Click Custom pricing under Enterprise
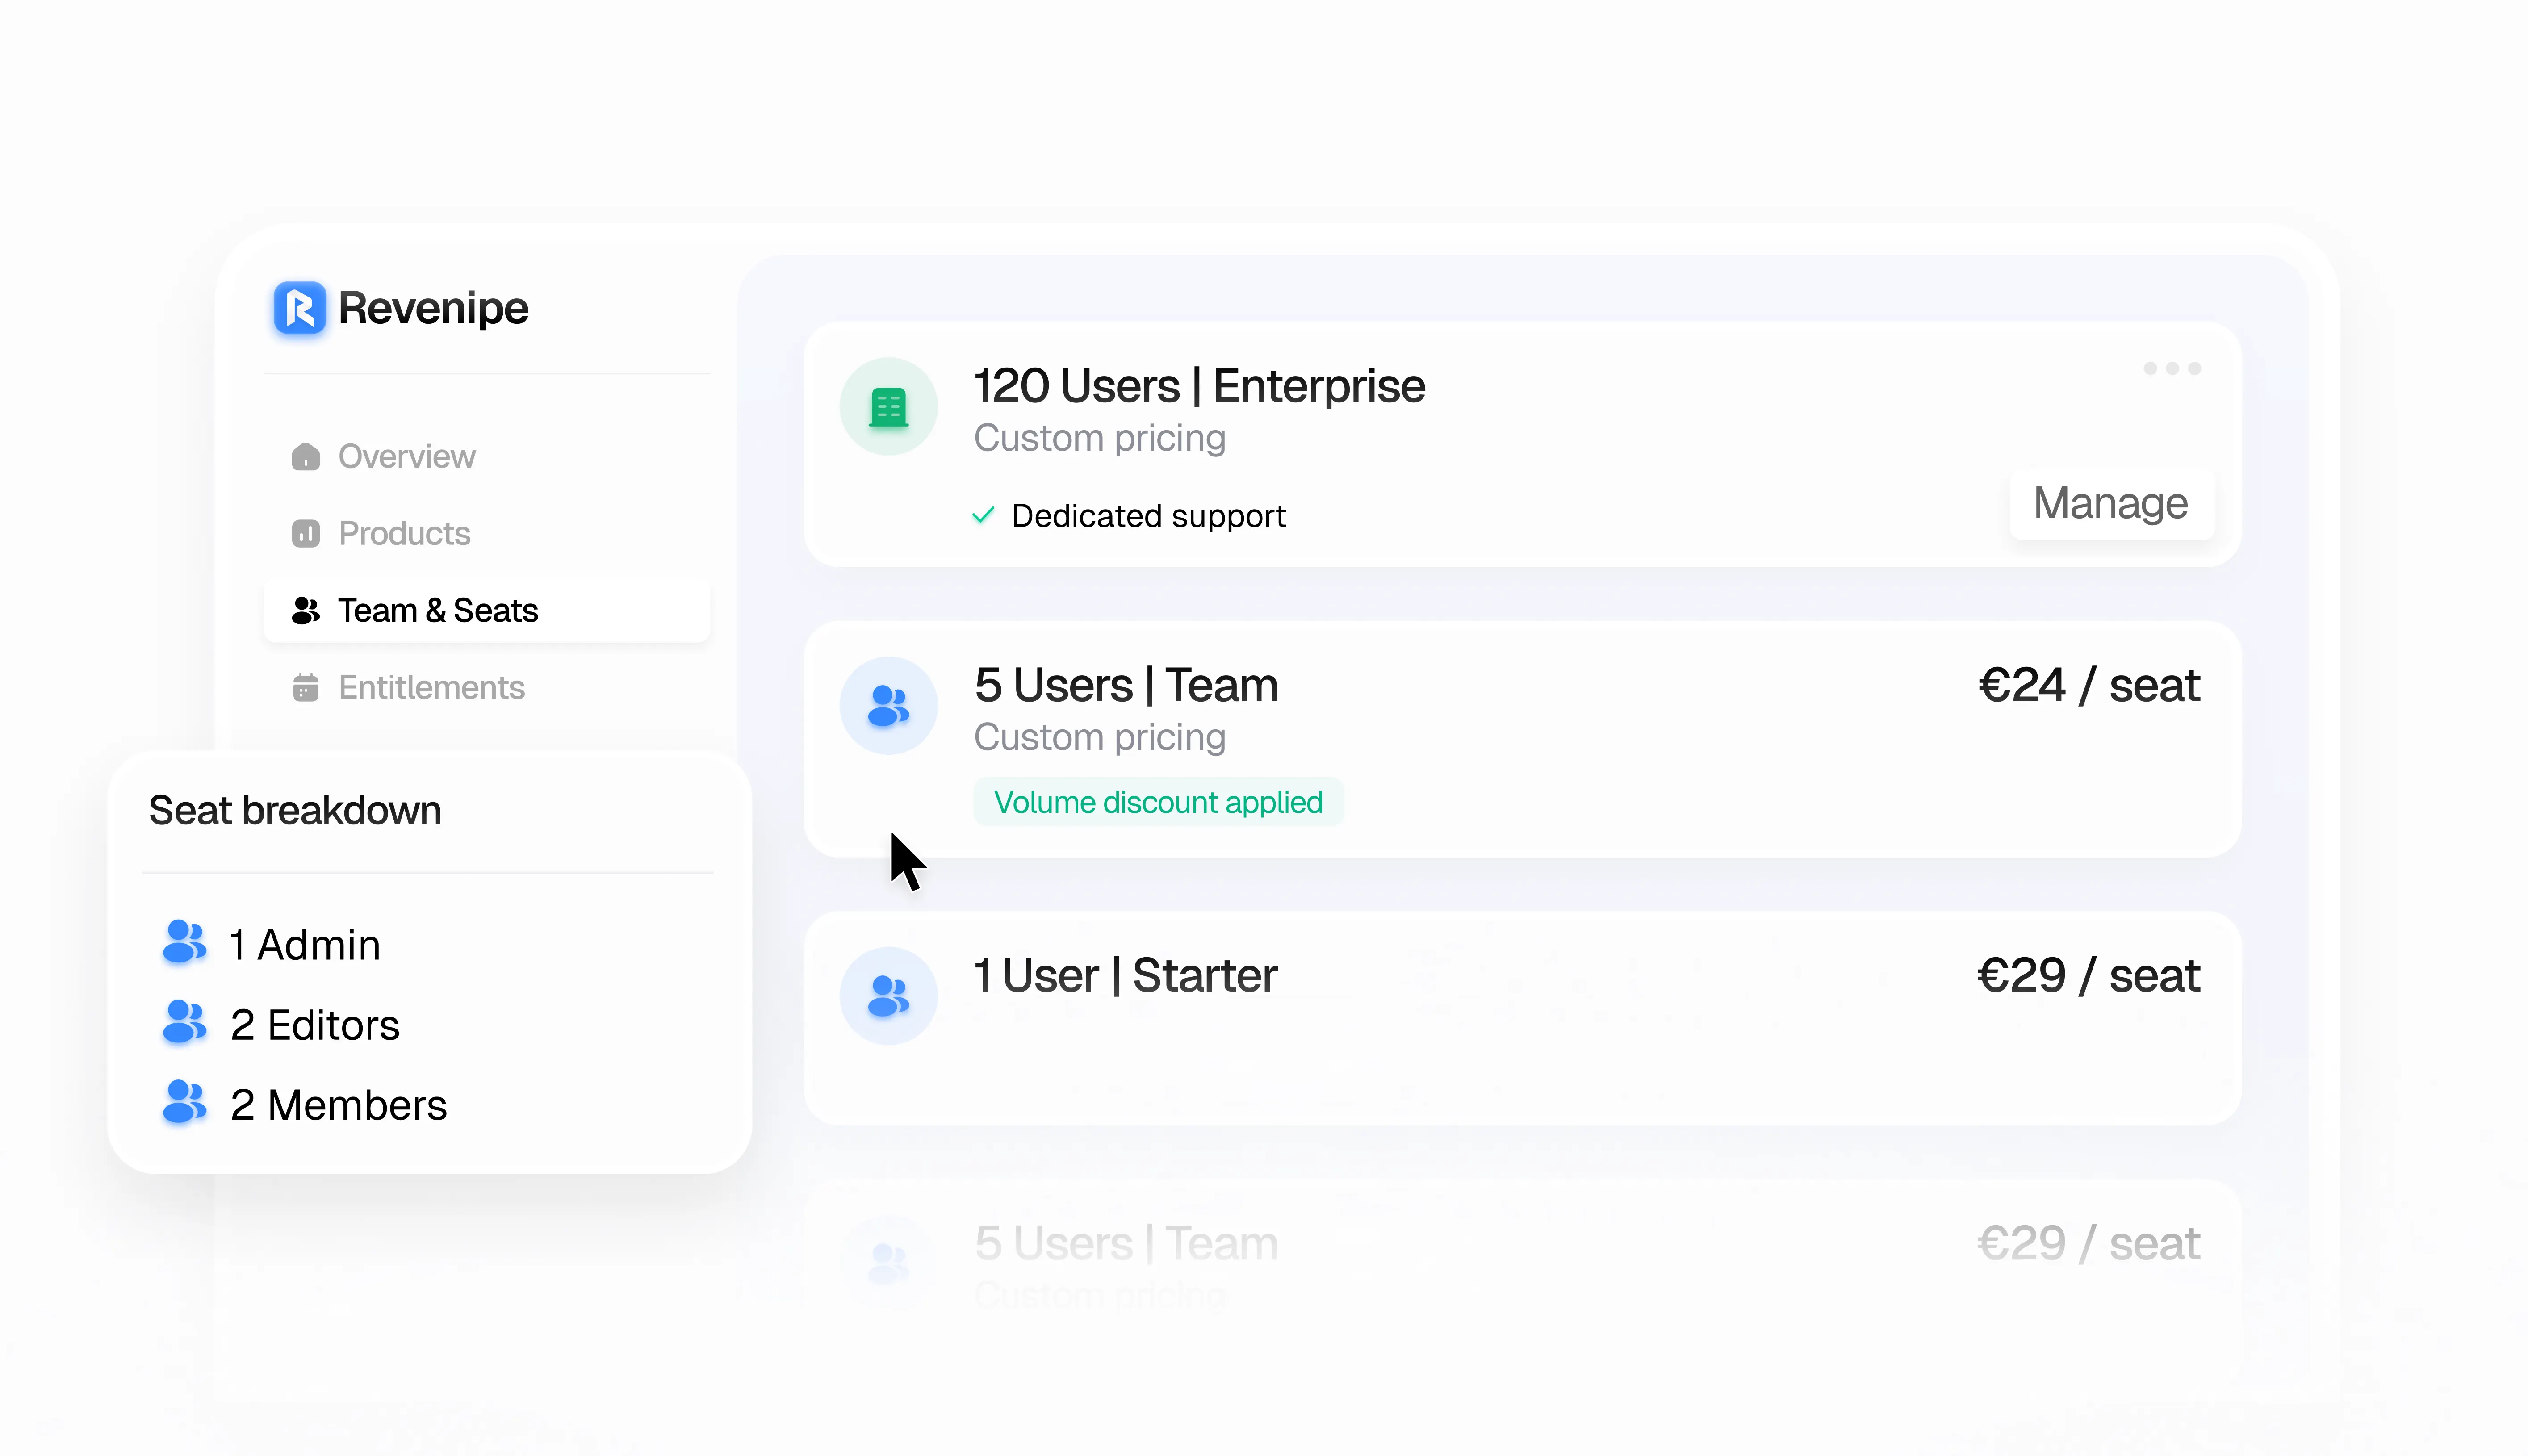 click(1100, 438)
